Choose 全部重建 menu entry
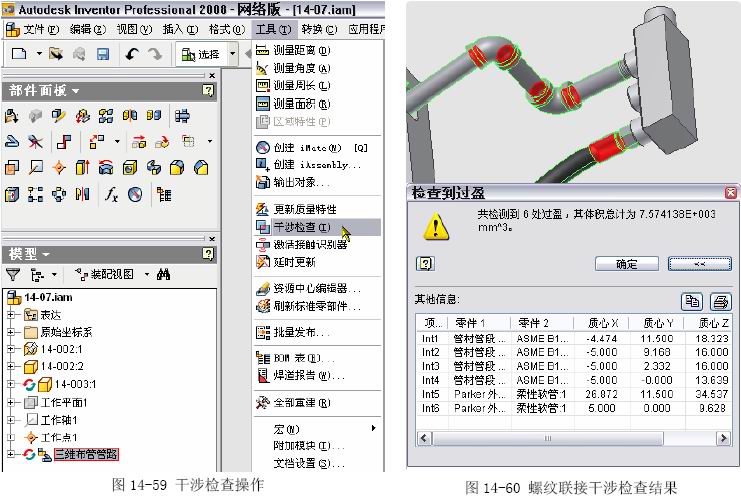 pyautogui.click(x=317, y=403)
